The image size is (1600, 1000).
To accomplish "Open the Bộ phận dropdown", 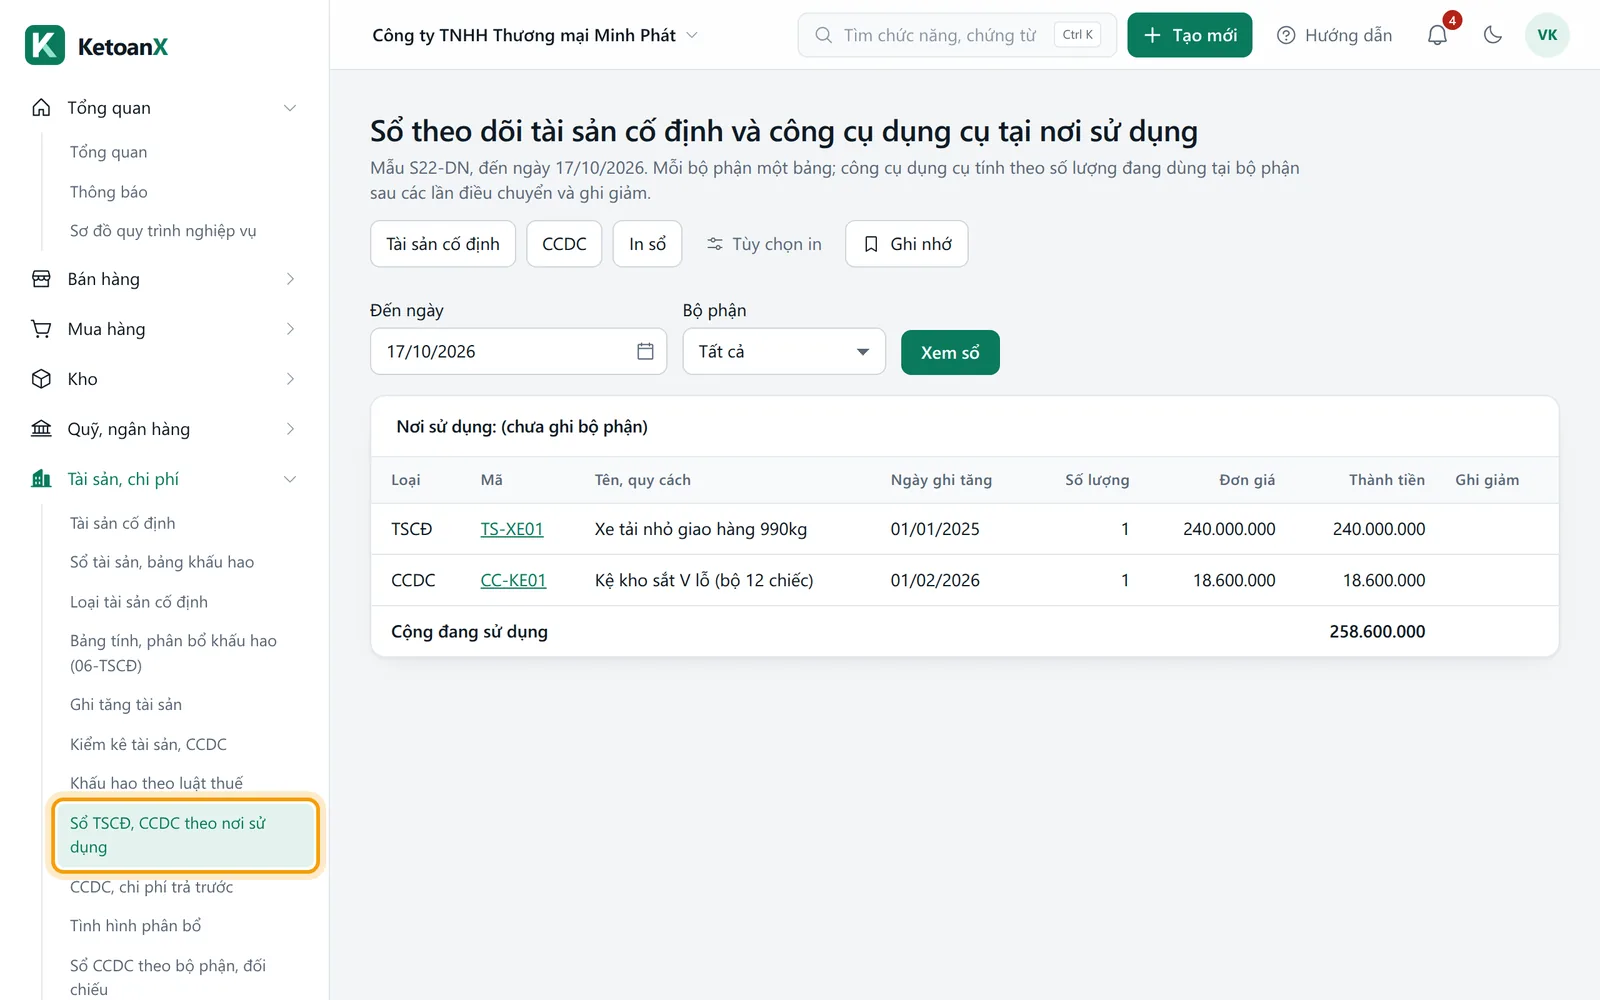I will [x=784, y=351].
